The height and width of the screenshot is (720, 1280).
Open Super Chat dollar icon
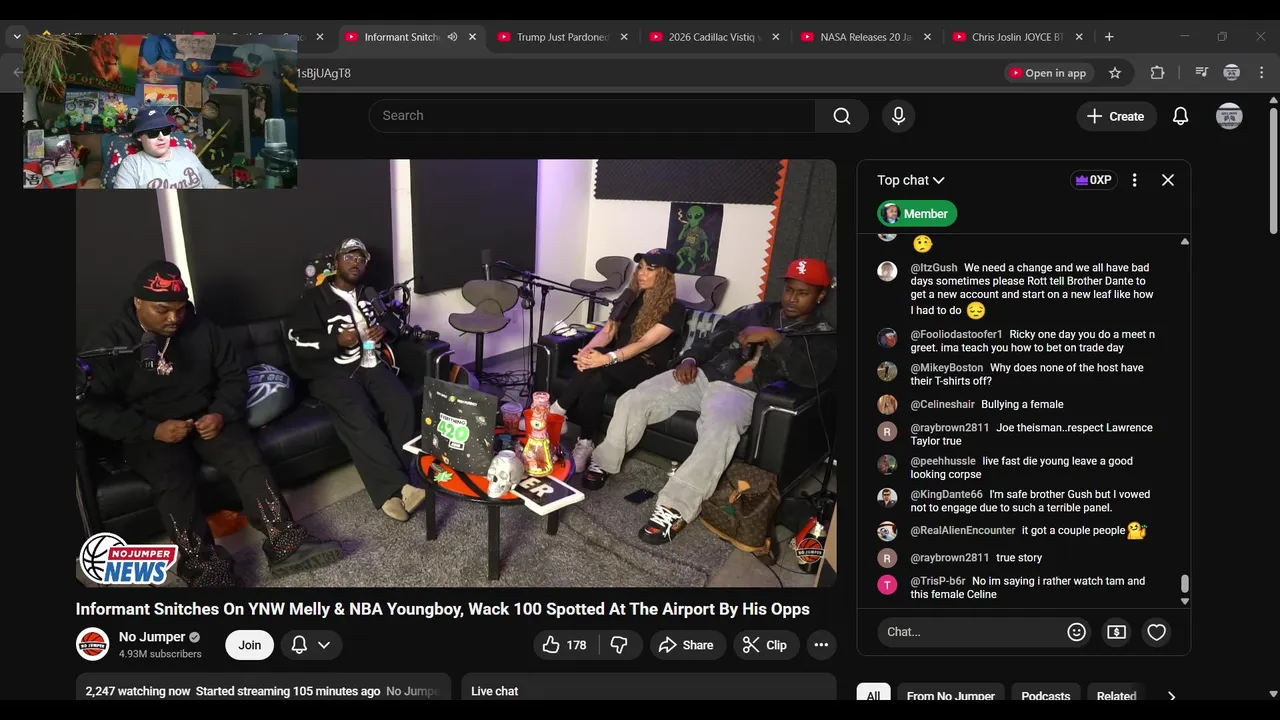point(1116,632)
